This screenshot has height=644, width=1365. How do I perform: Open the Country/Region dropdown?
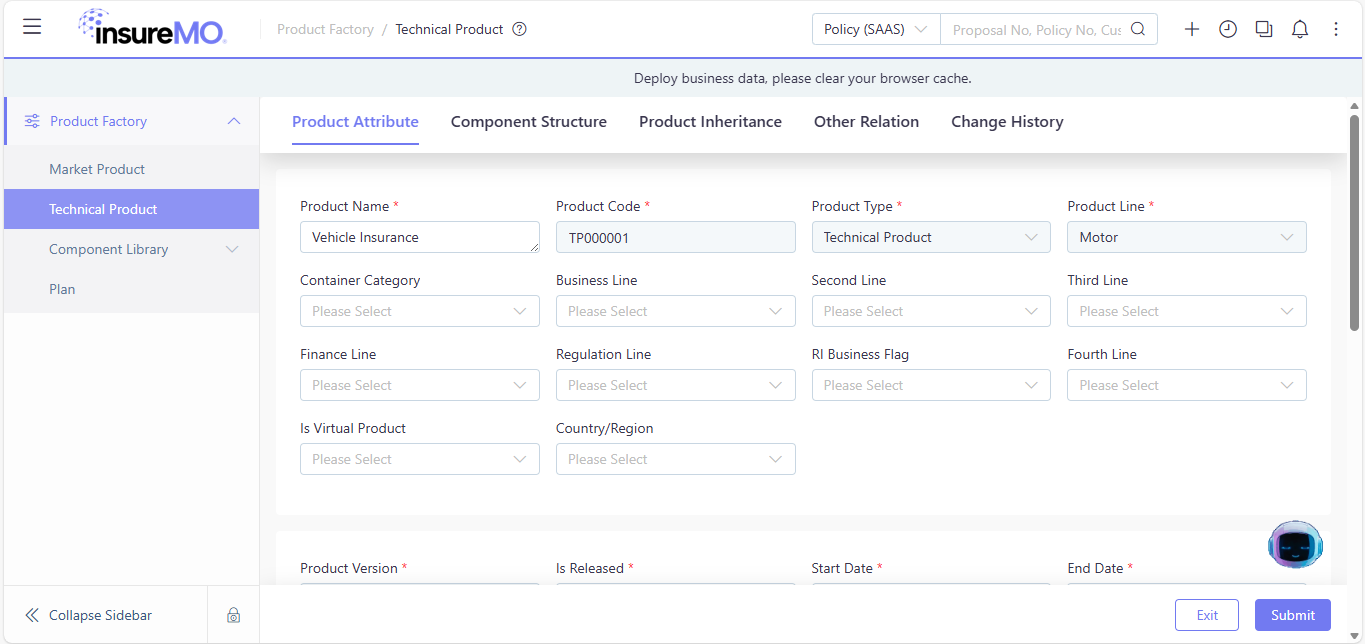676,459
